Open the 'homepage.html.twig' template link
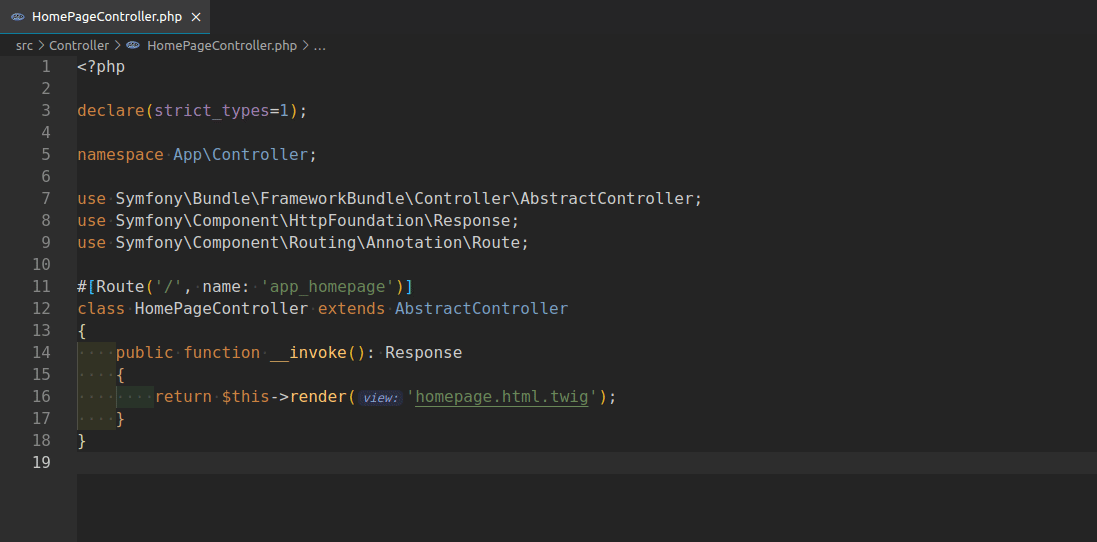The height and width of the screenshot is (542, 1097). click(x=502, y=397)
